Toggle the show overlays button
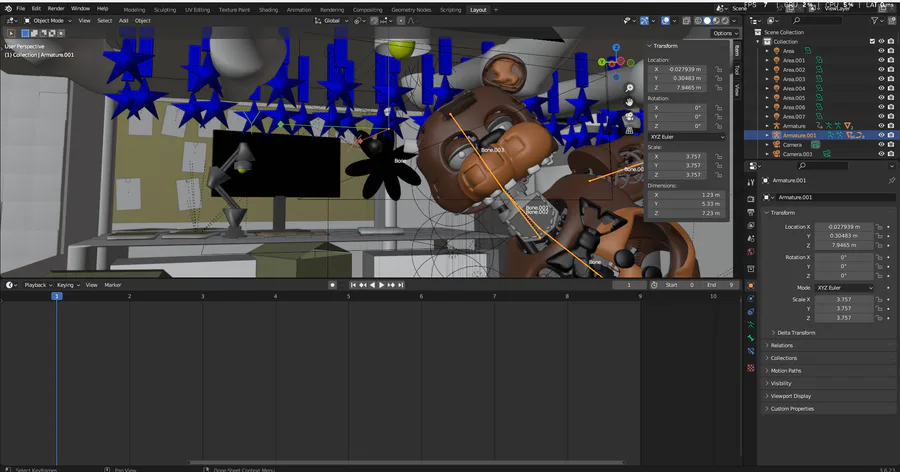Viewport: 900px width, 472px height. point(665,21)
